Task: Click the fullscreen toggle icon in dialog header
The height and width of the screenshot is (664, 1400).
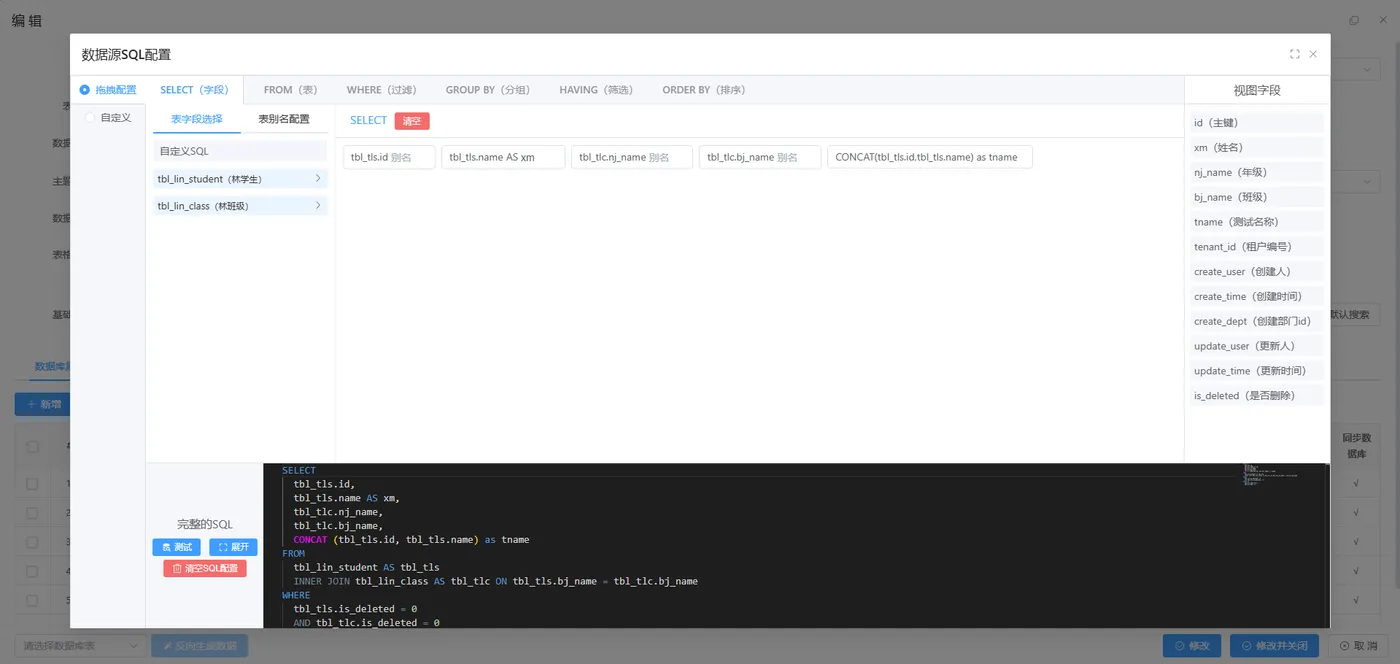Action: click(1294, 53)
